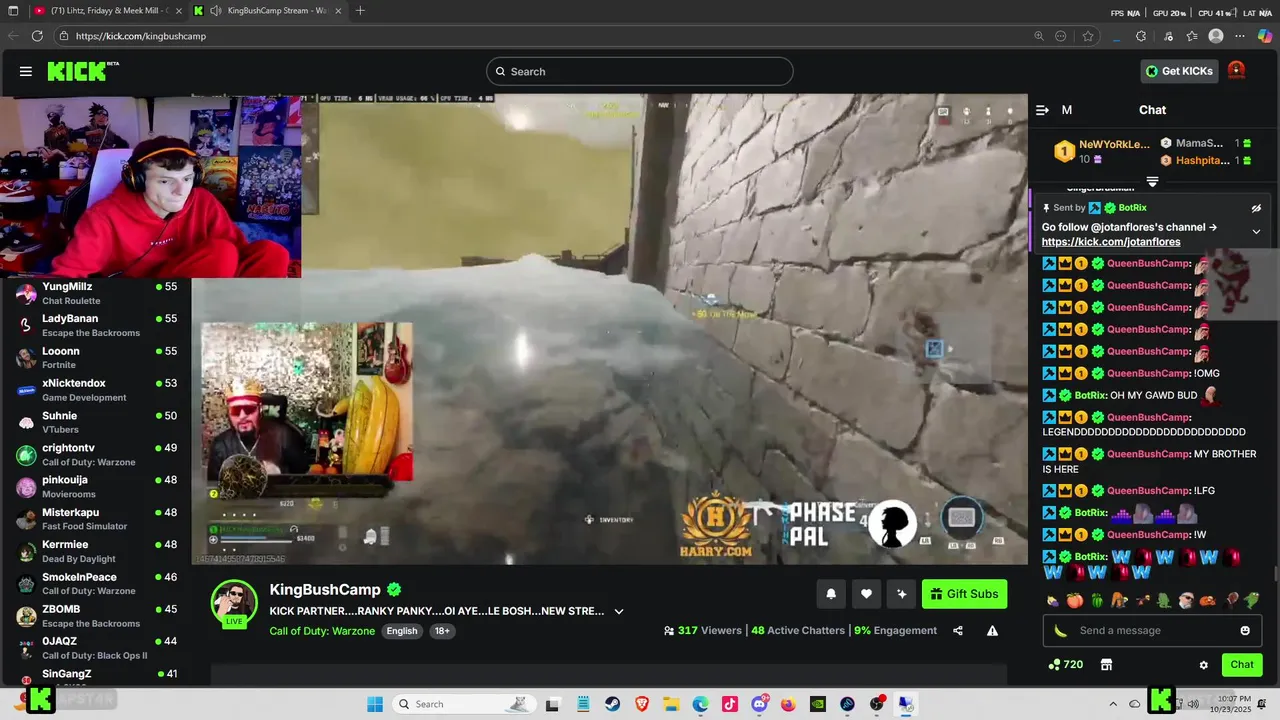Open SmokeInPeace channel in sidebar
Screen dimensions: 1280x720
[x=96, y=583]
